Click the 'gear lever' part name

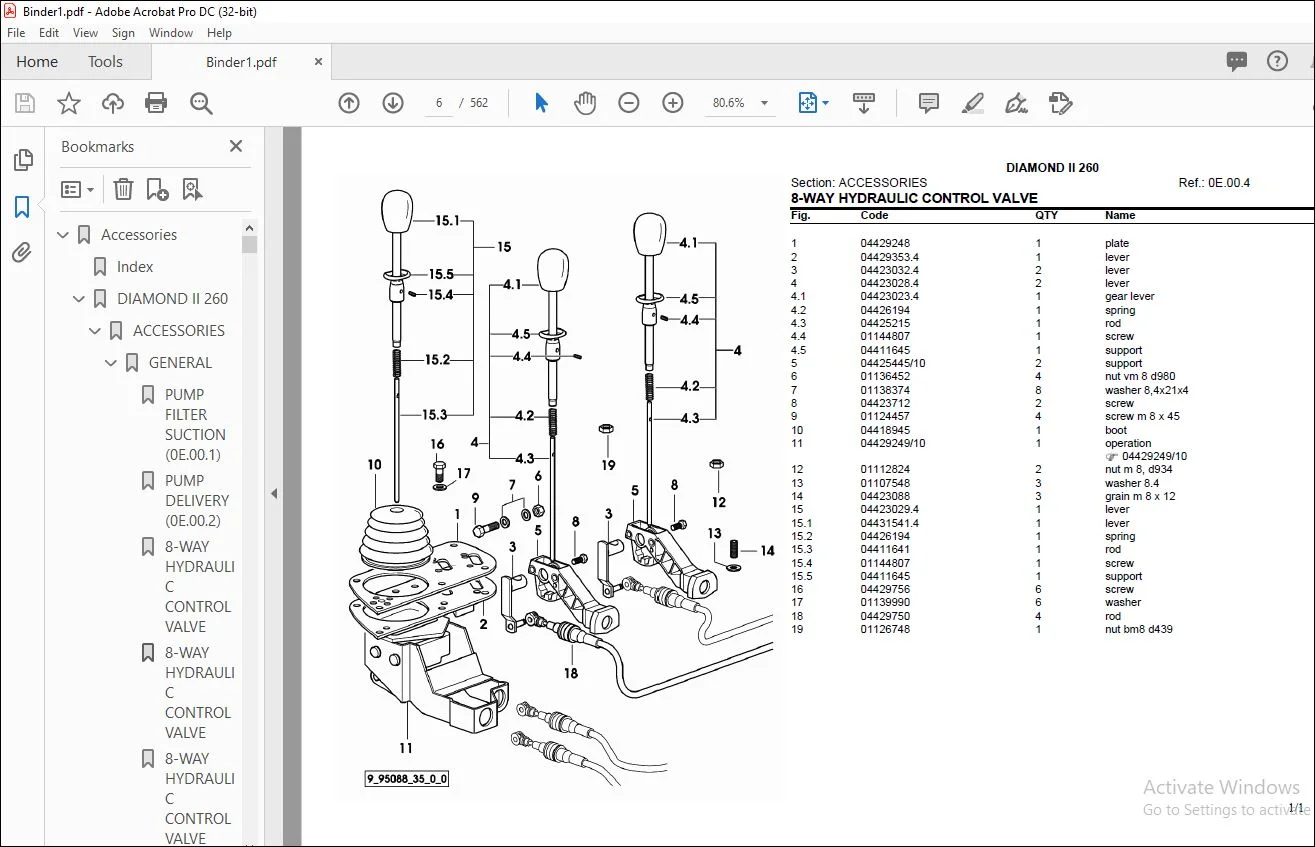1130,297
